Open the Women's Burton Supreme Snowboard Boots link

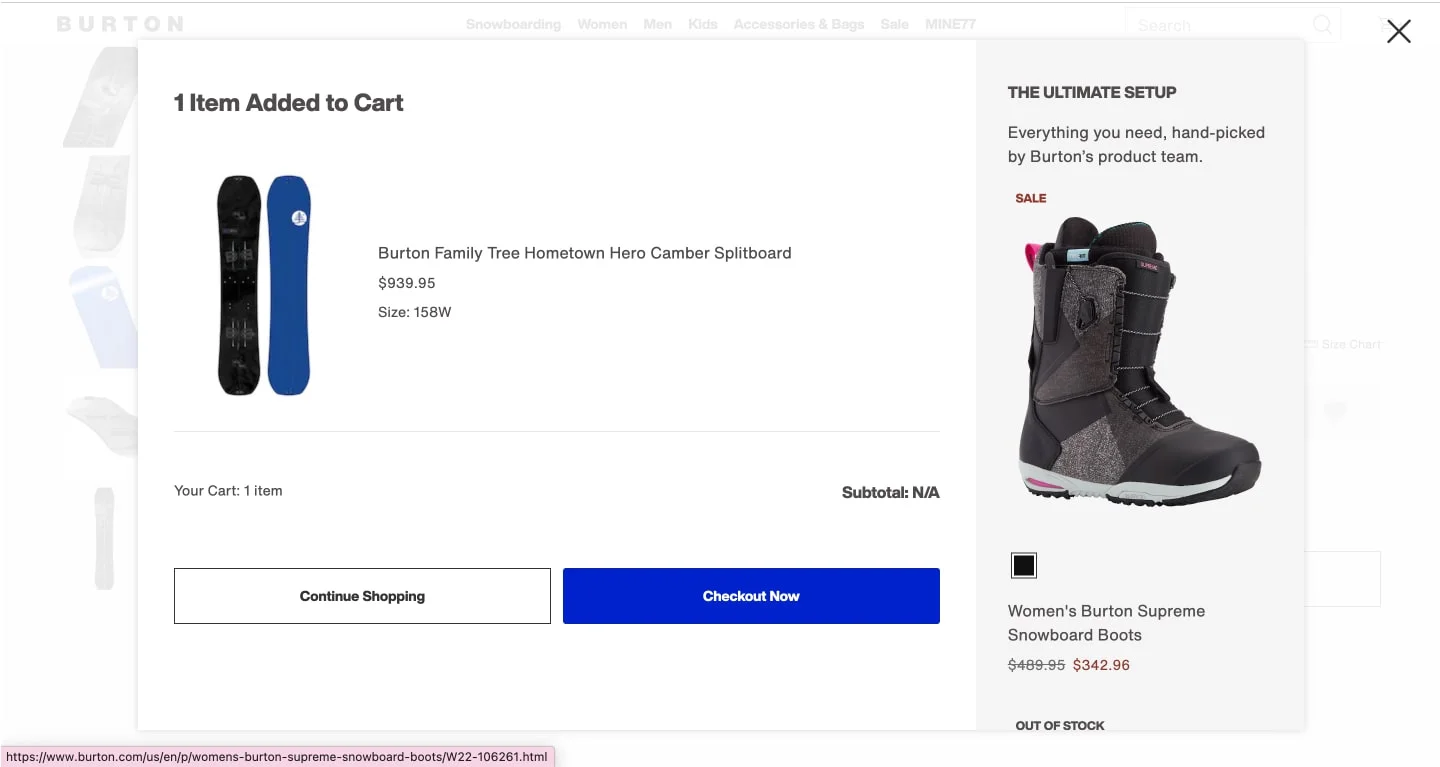pyautogui.click(x=1106, y=622)
